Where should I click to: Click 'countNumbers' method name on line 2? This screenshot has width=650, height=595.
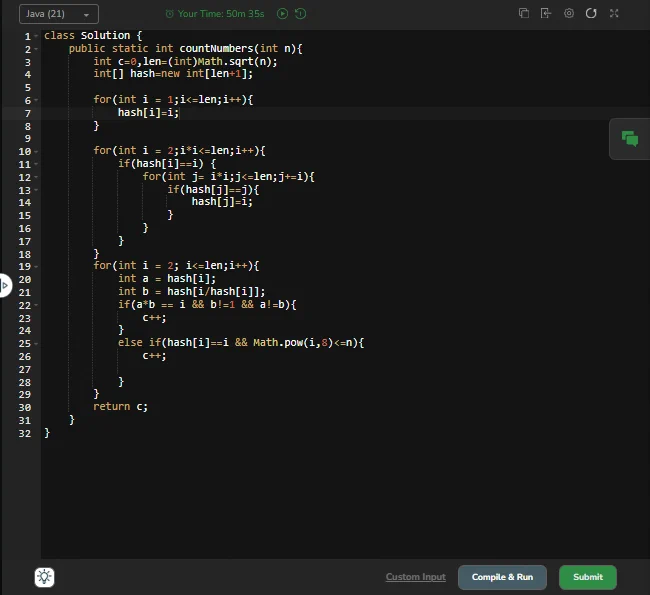click(x=216, y=49)
